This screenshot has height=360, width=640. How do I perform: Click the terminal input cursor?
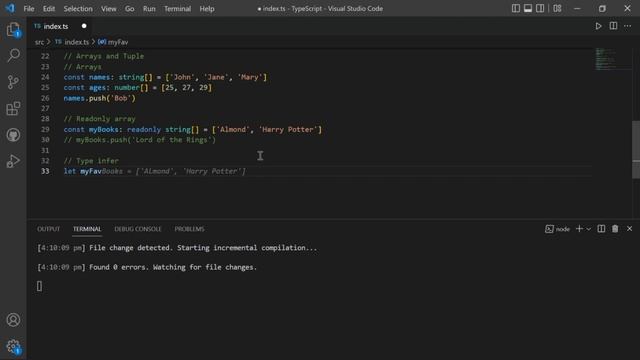click(x=39, y=286)
